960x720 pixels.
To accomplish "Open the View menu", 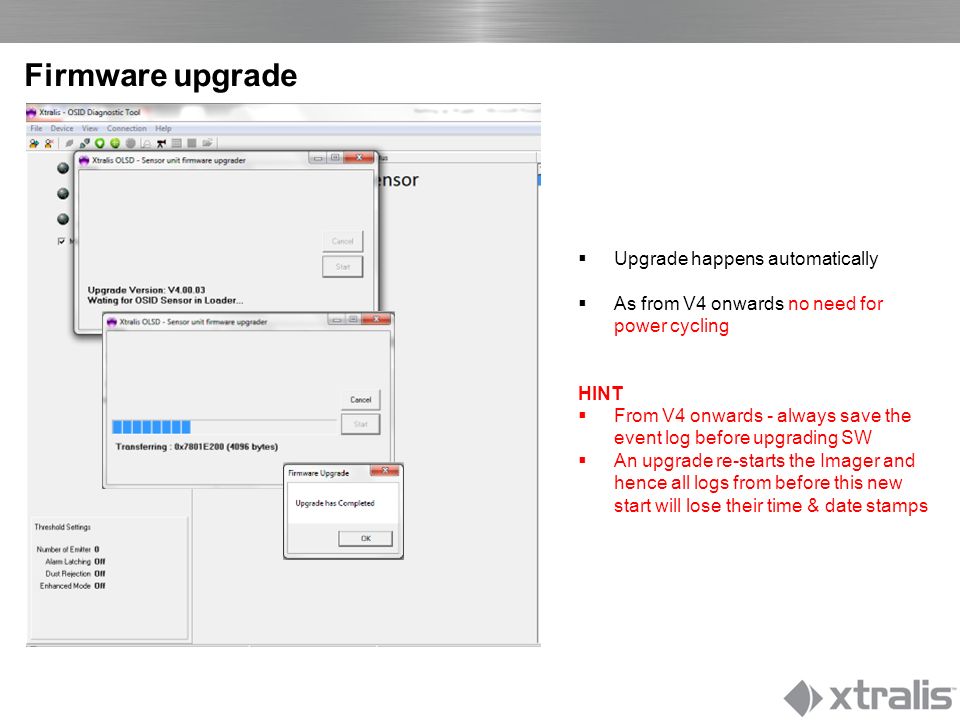I will coord(90,129).
